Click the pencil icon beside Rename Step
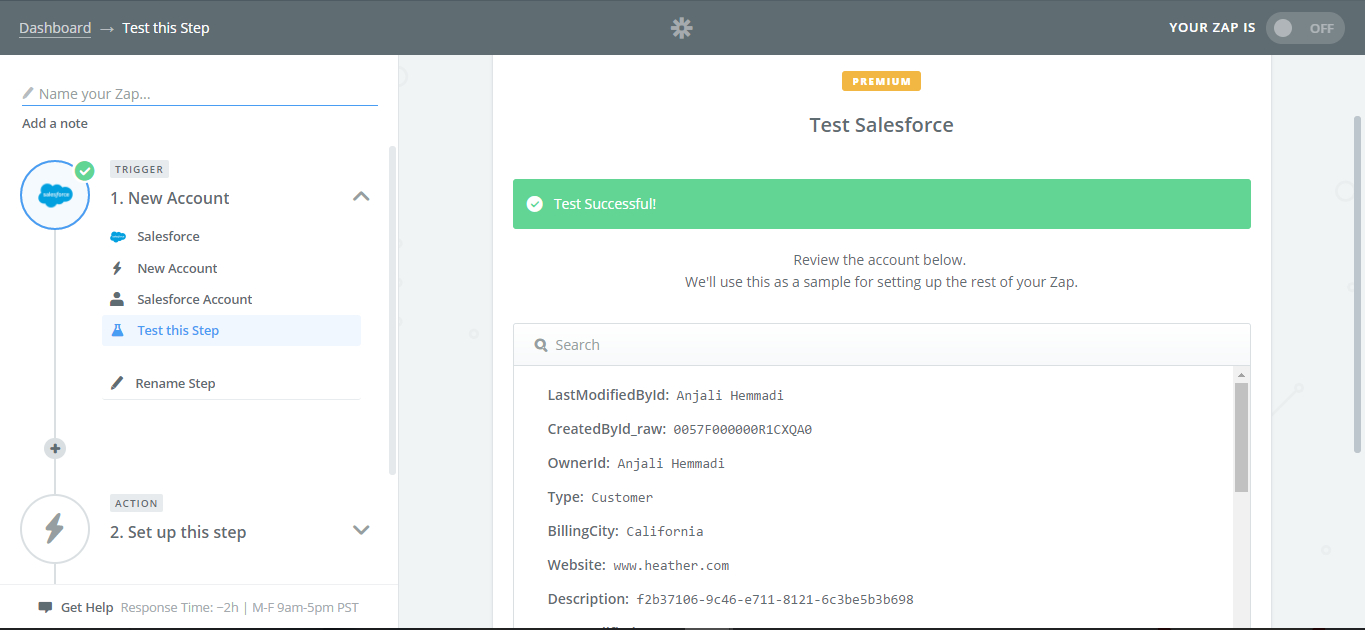Viewport: 1365px width, 630px height. 117,383
